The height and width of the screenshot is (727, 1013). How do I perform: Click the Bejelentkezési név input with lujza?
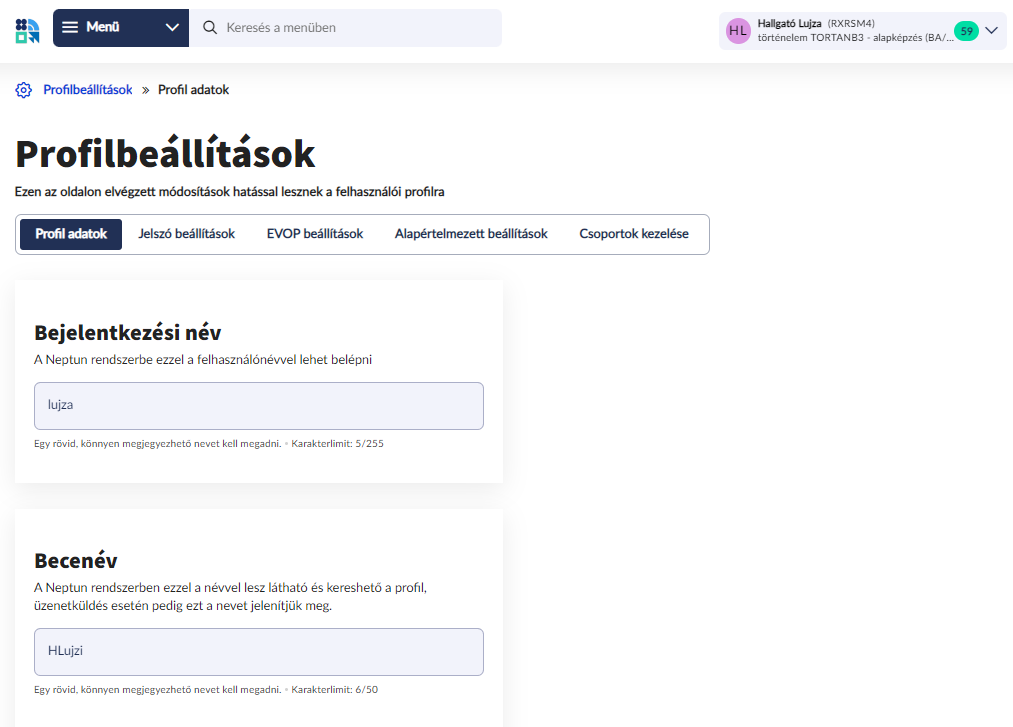click(x=259, y=406)
